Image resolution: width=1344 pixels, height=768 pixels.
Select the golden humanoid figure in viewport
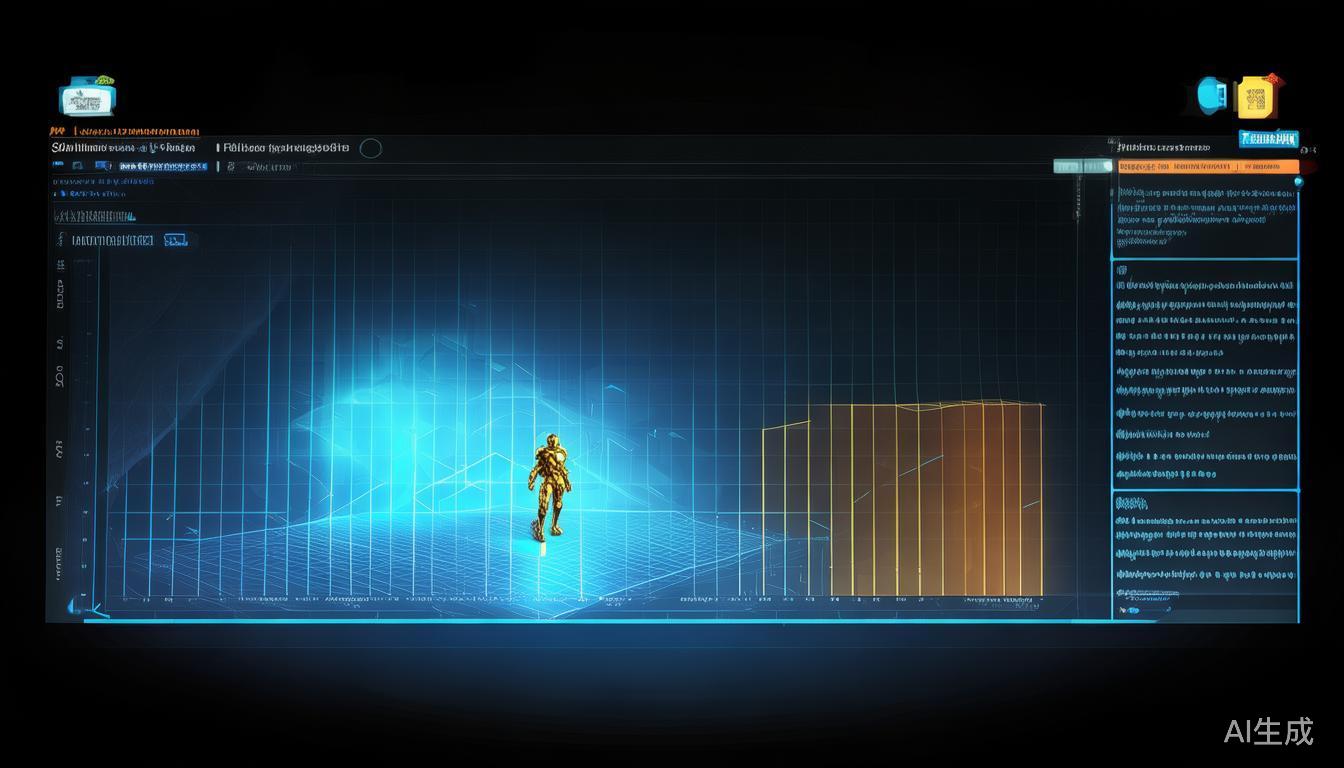pyautogui.click(x=548, y=487)
